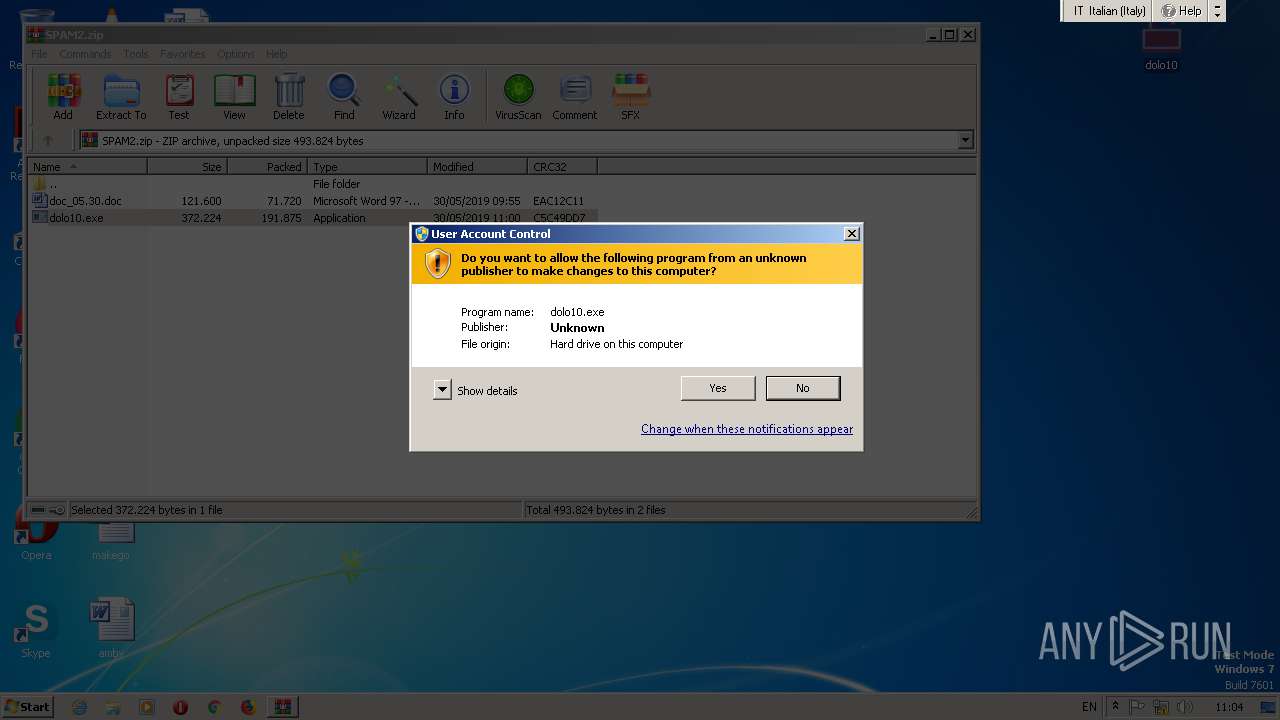Click the Delete toolbar icon
The width and height of the screenshot is (1280, 720).
(289, 97)
